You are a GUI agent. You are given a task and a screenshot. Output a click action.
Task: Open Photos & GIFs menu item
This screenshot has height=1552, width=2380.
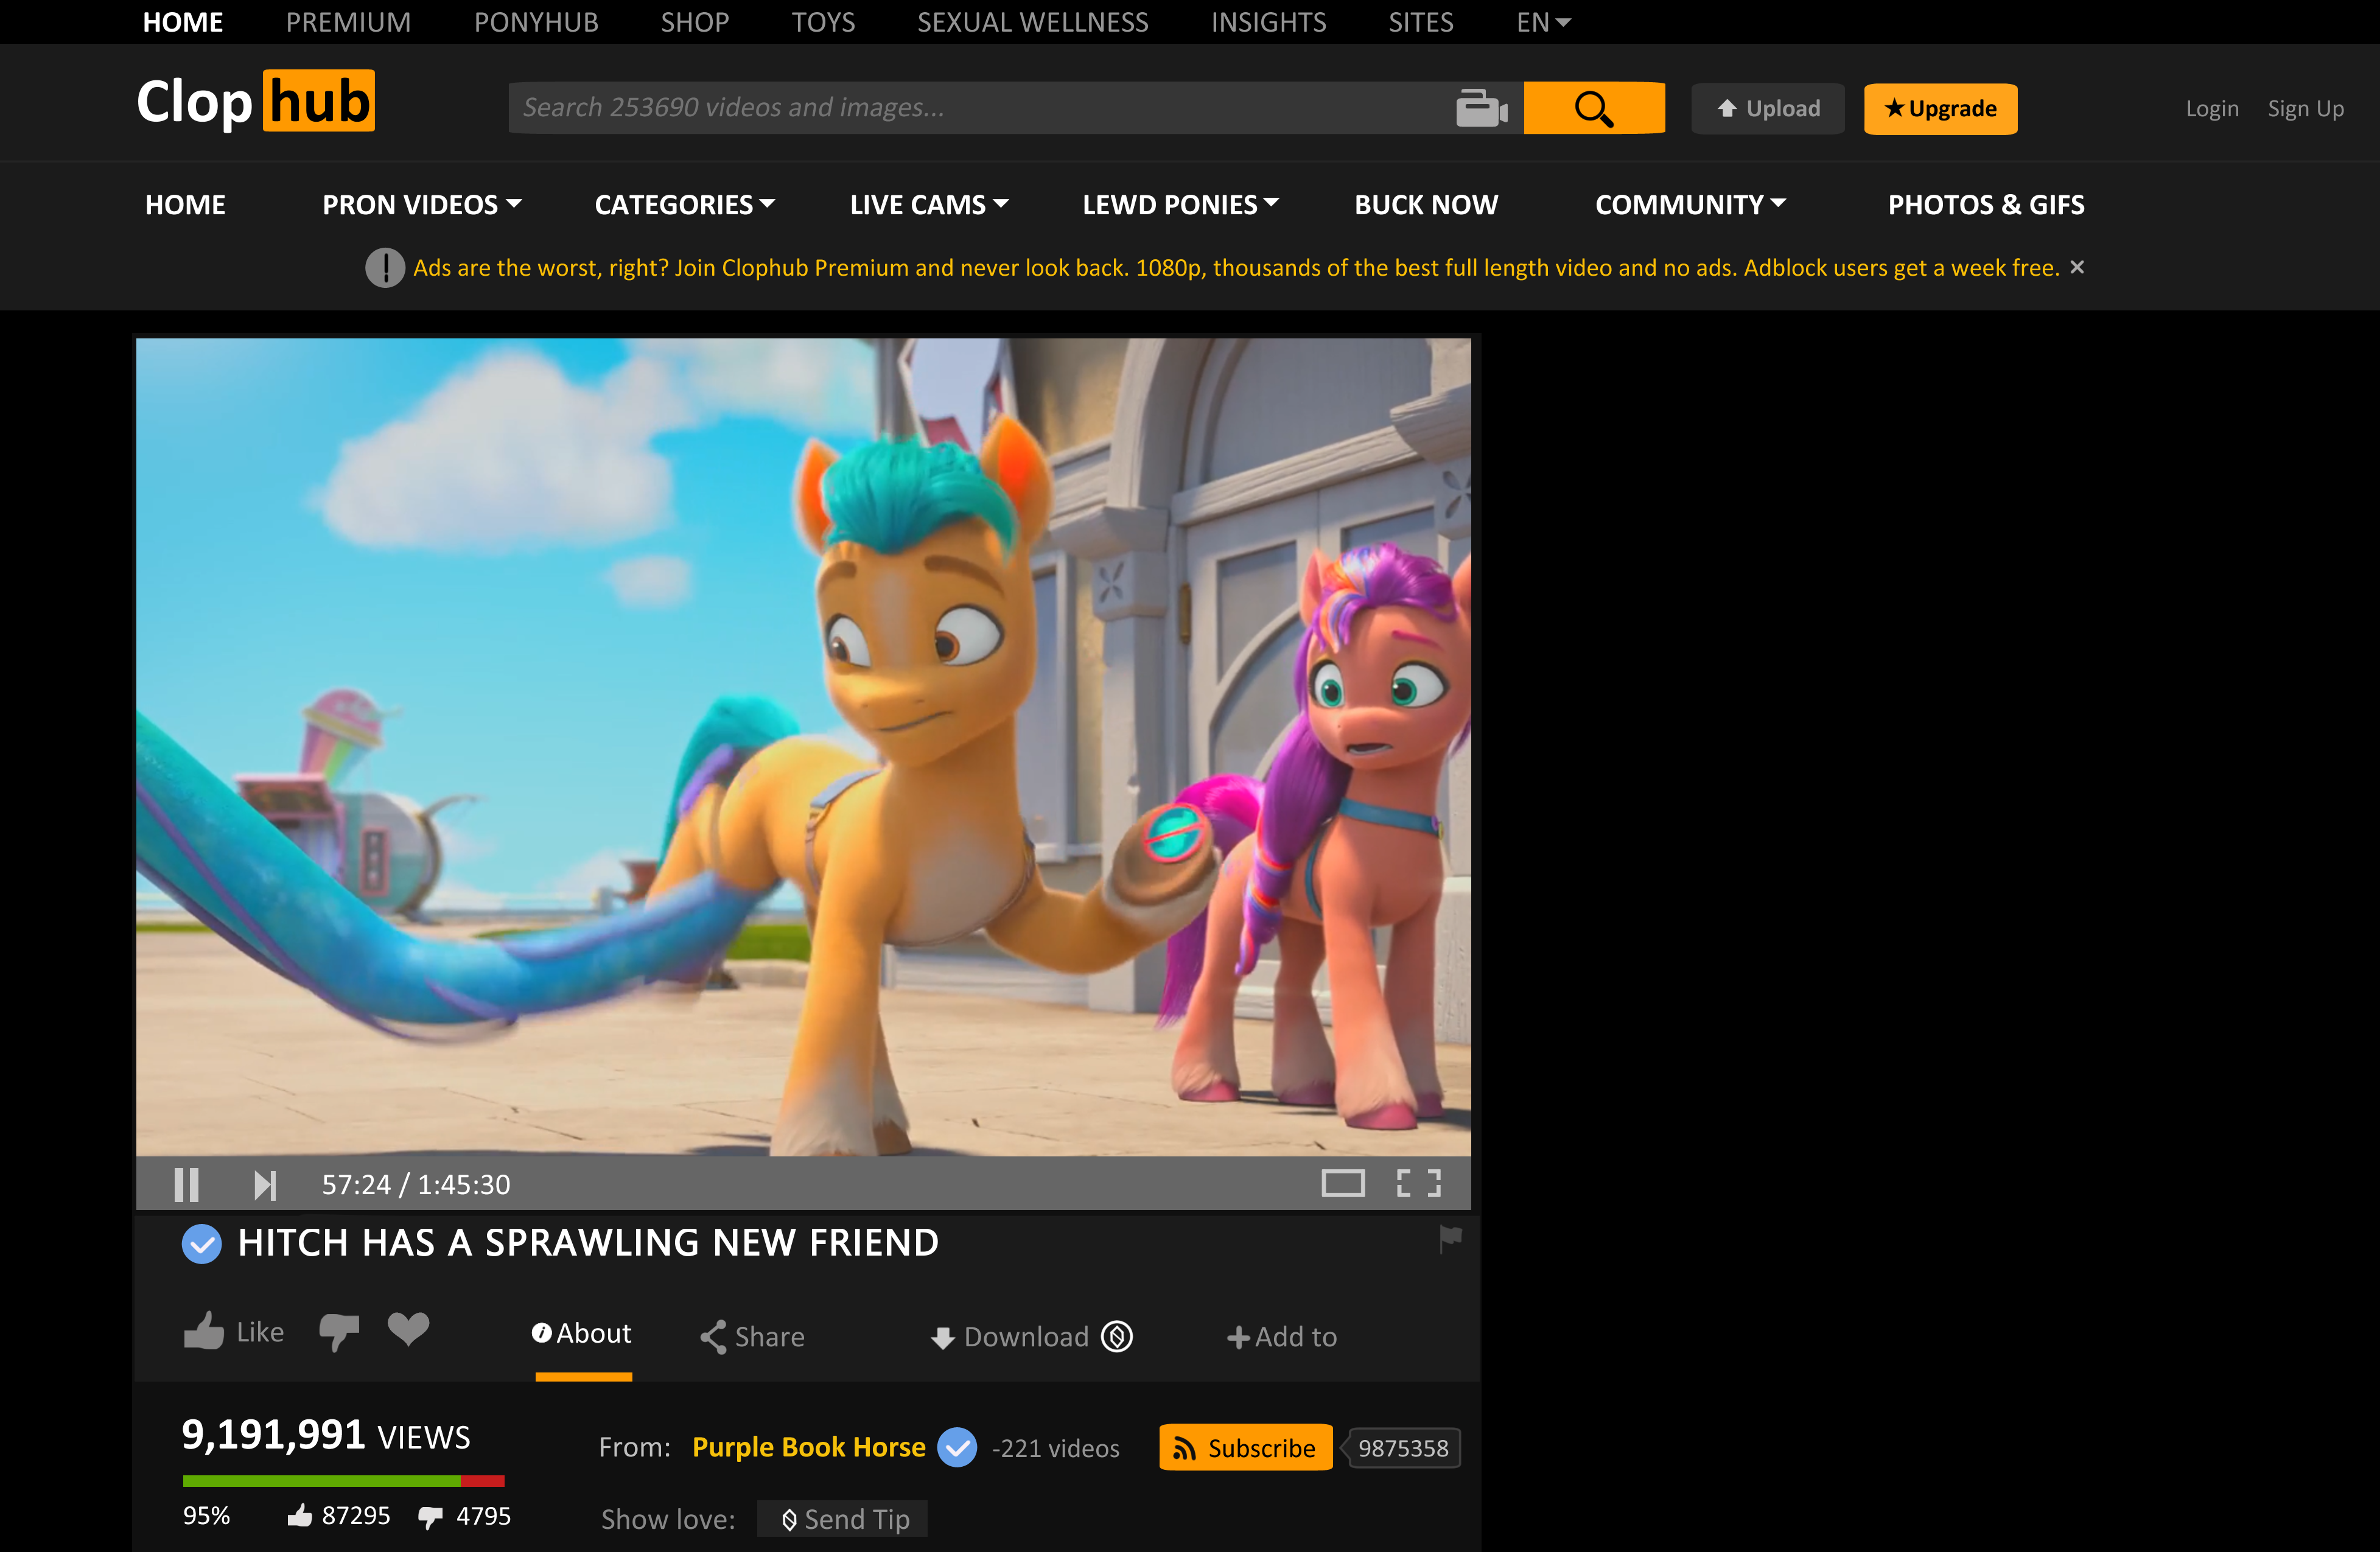(1985, 205)
